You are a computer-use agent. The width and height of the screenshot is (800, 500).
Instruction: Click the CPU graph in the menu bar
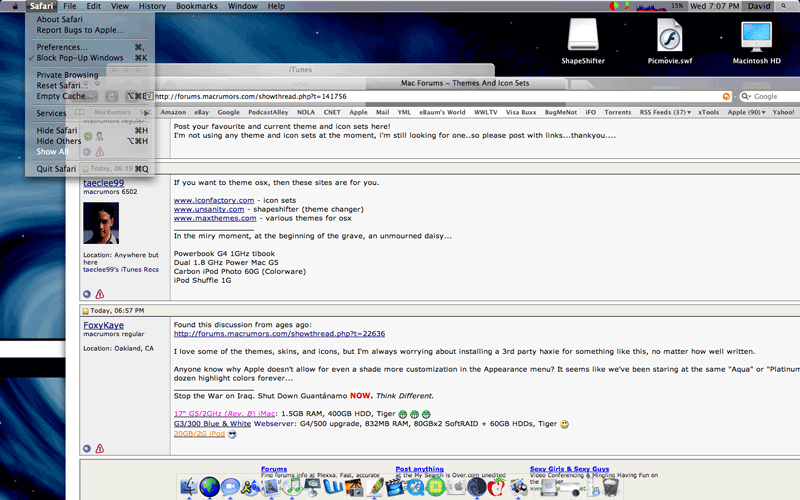pyautogui.click(x=651, y=6)
